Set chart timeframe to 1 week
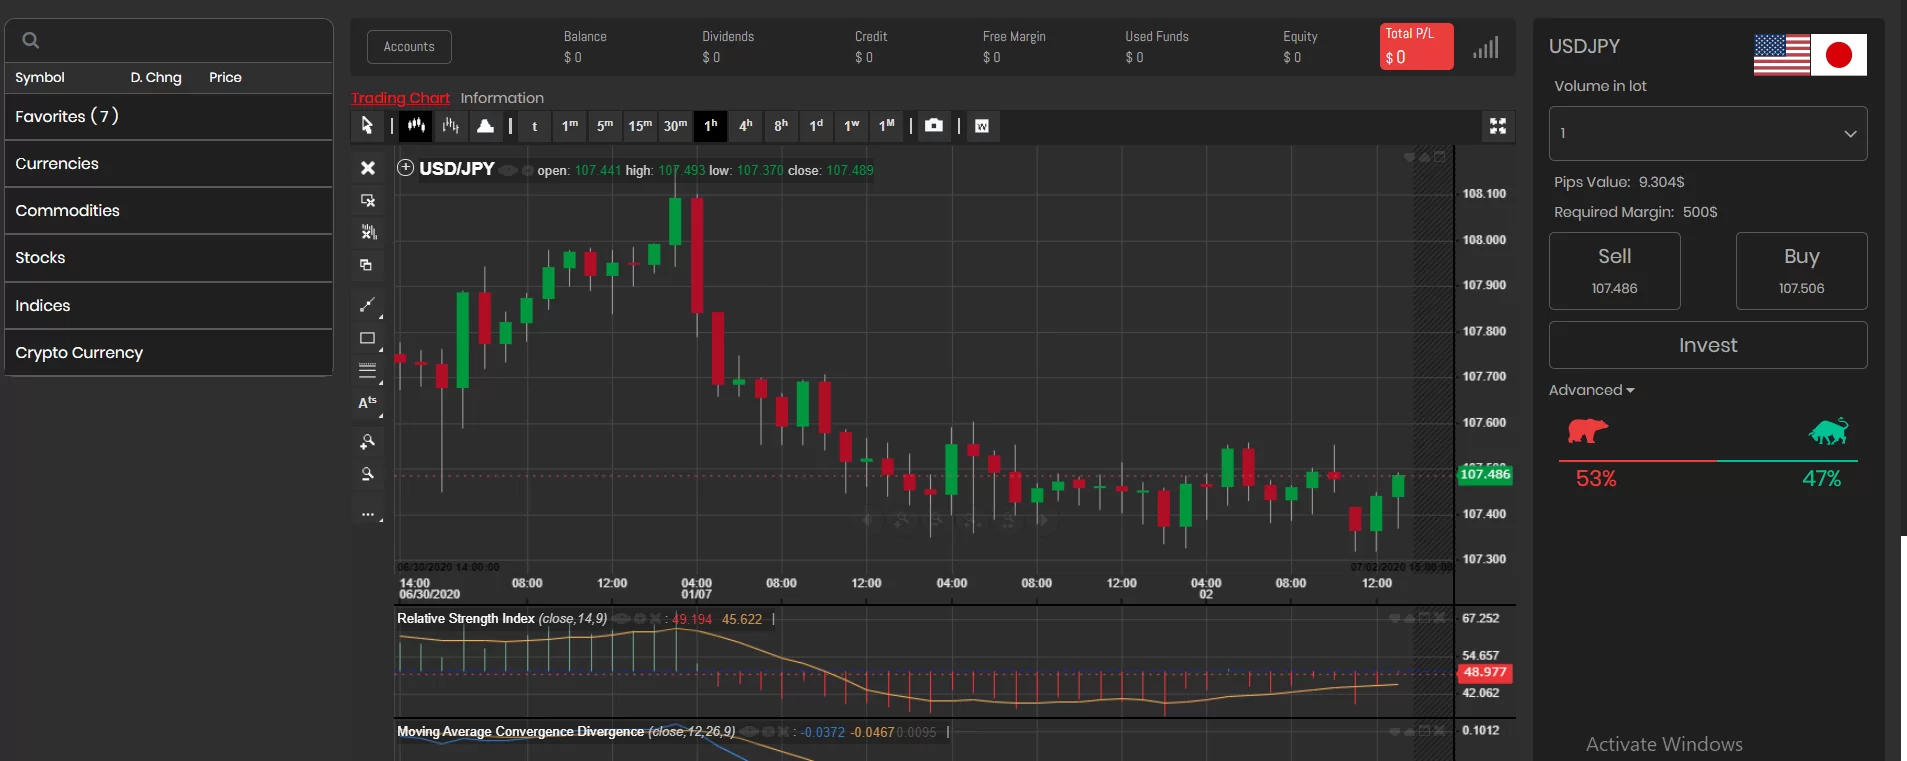1907x761 pixels. (852, 126)
